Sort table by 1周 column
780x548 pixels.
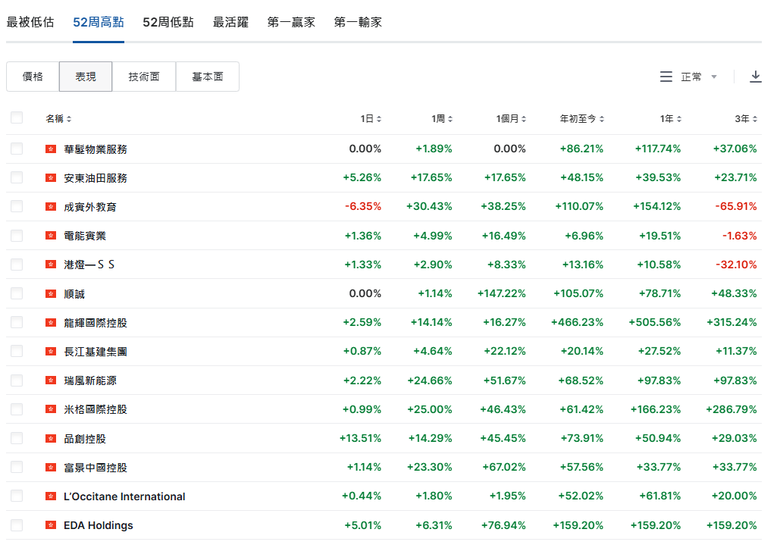point(442,118)
